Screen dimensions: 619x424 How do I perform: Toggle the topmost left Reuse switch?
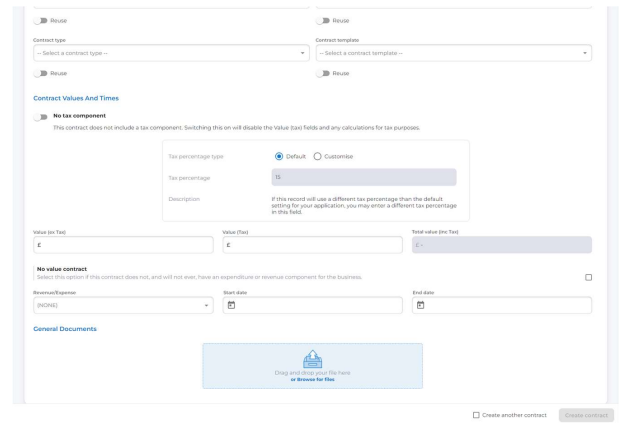tap(39, 19)
